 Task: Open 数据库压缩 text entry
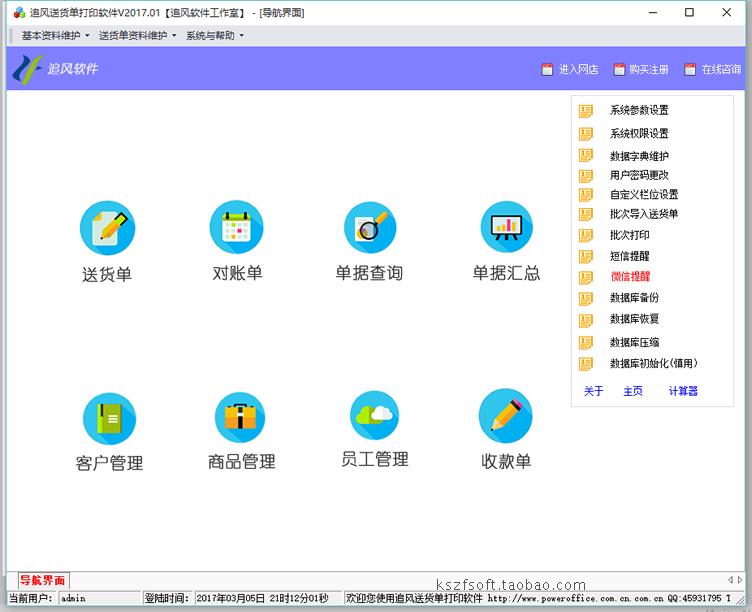634,342
